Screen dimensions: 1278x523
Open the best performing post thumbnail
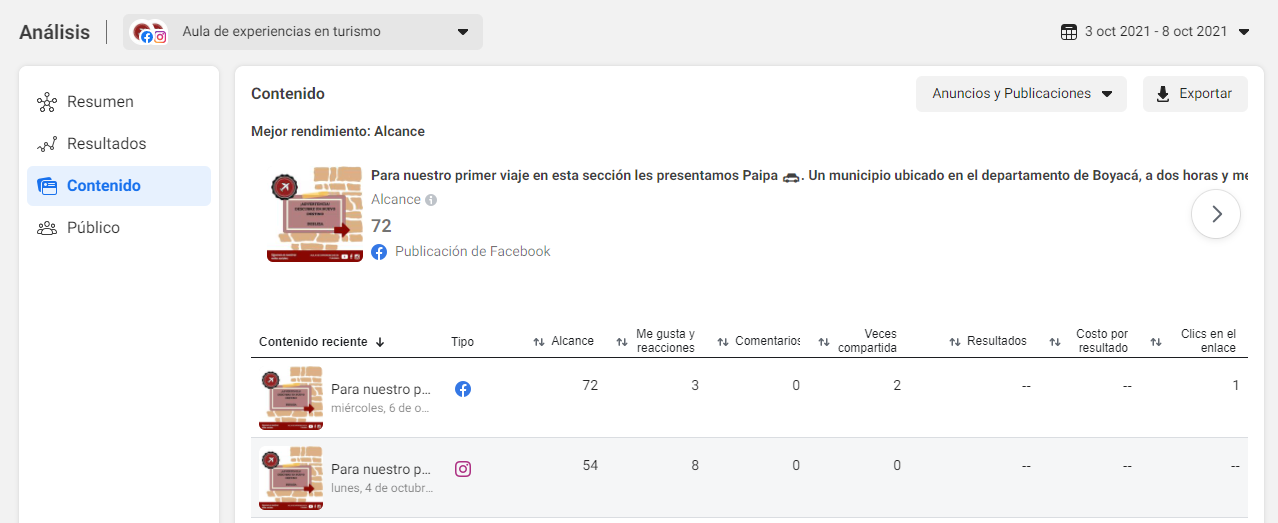coord(314,214)
